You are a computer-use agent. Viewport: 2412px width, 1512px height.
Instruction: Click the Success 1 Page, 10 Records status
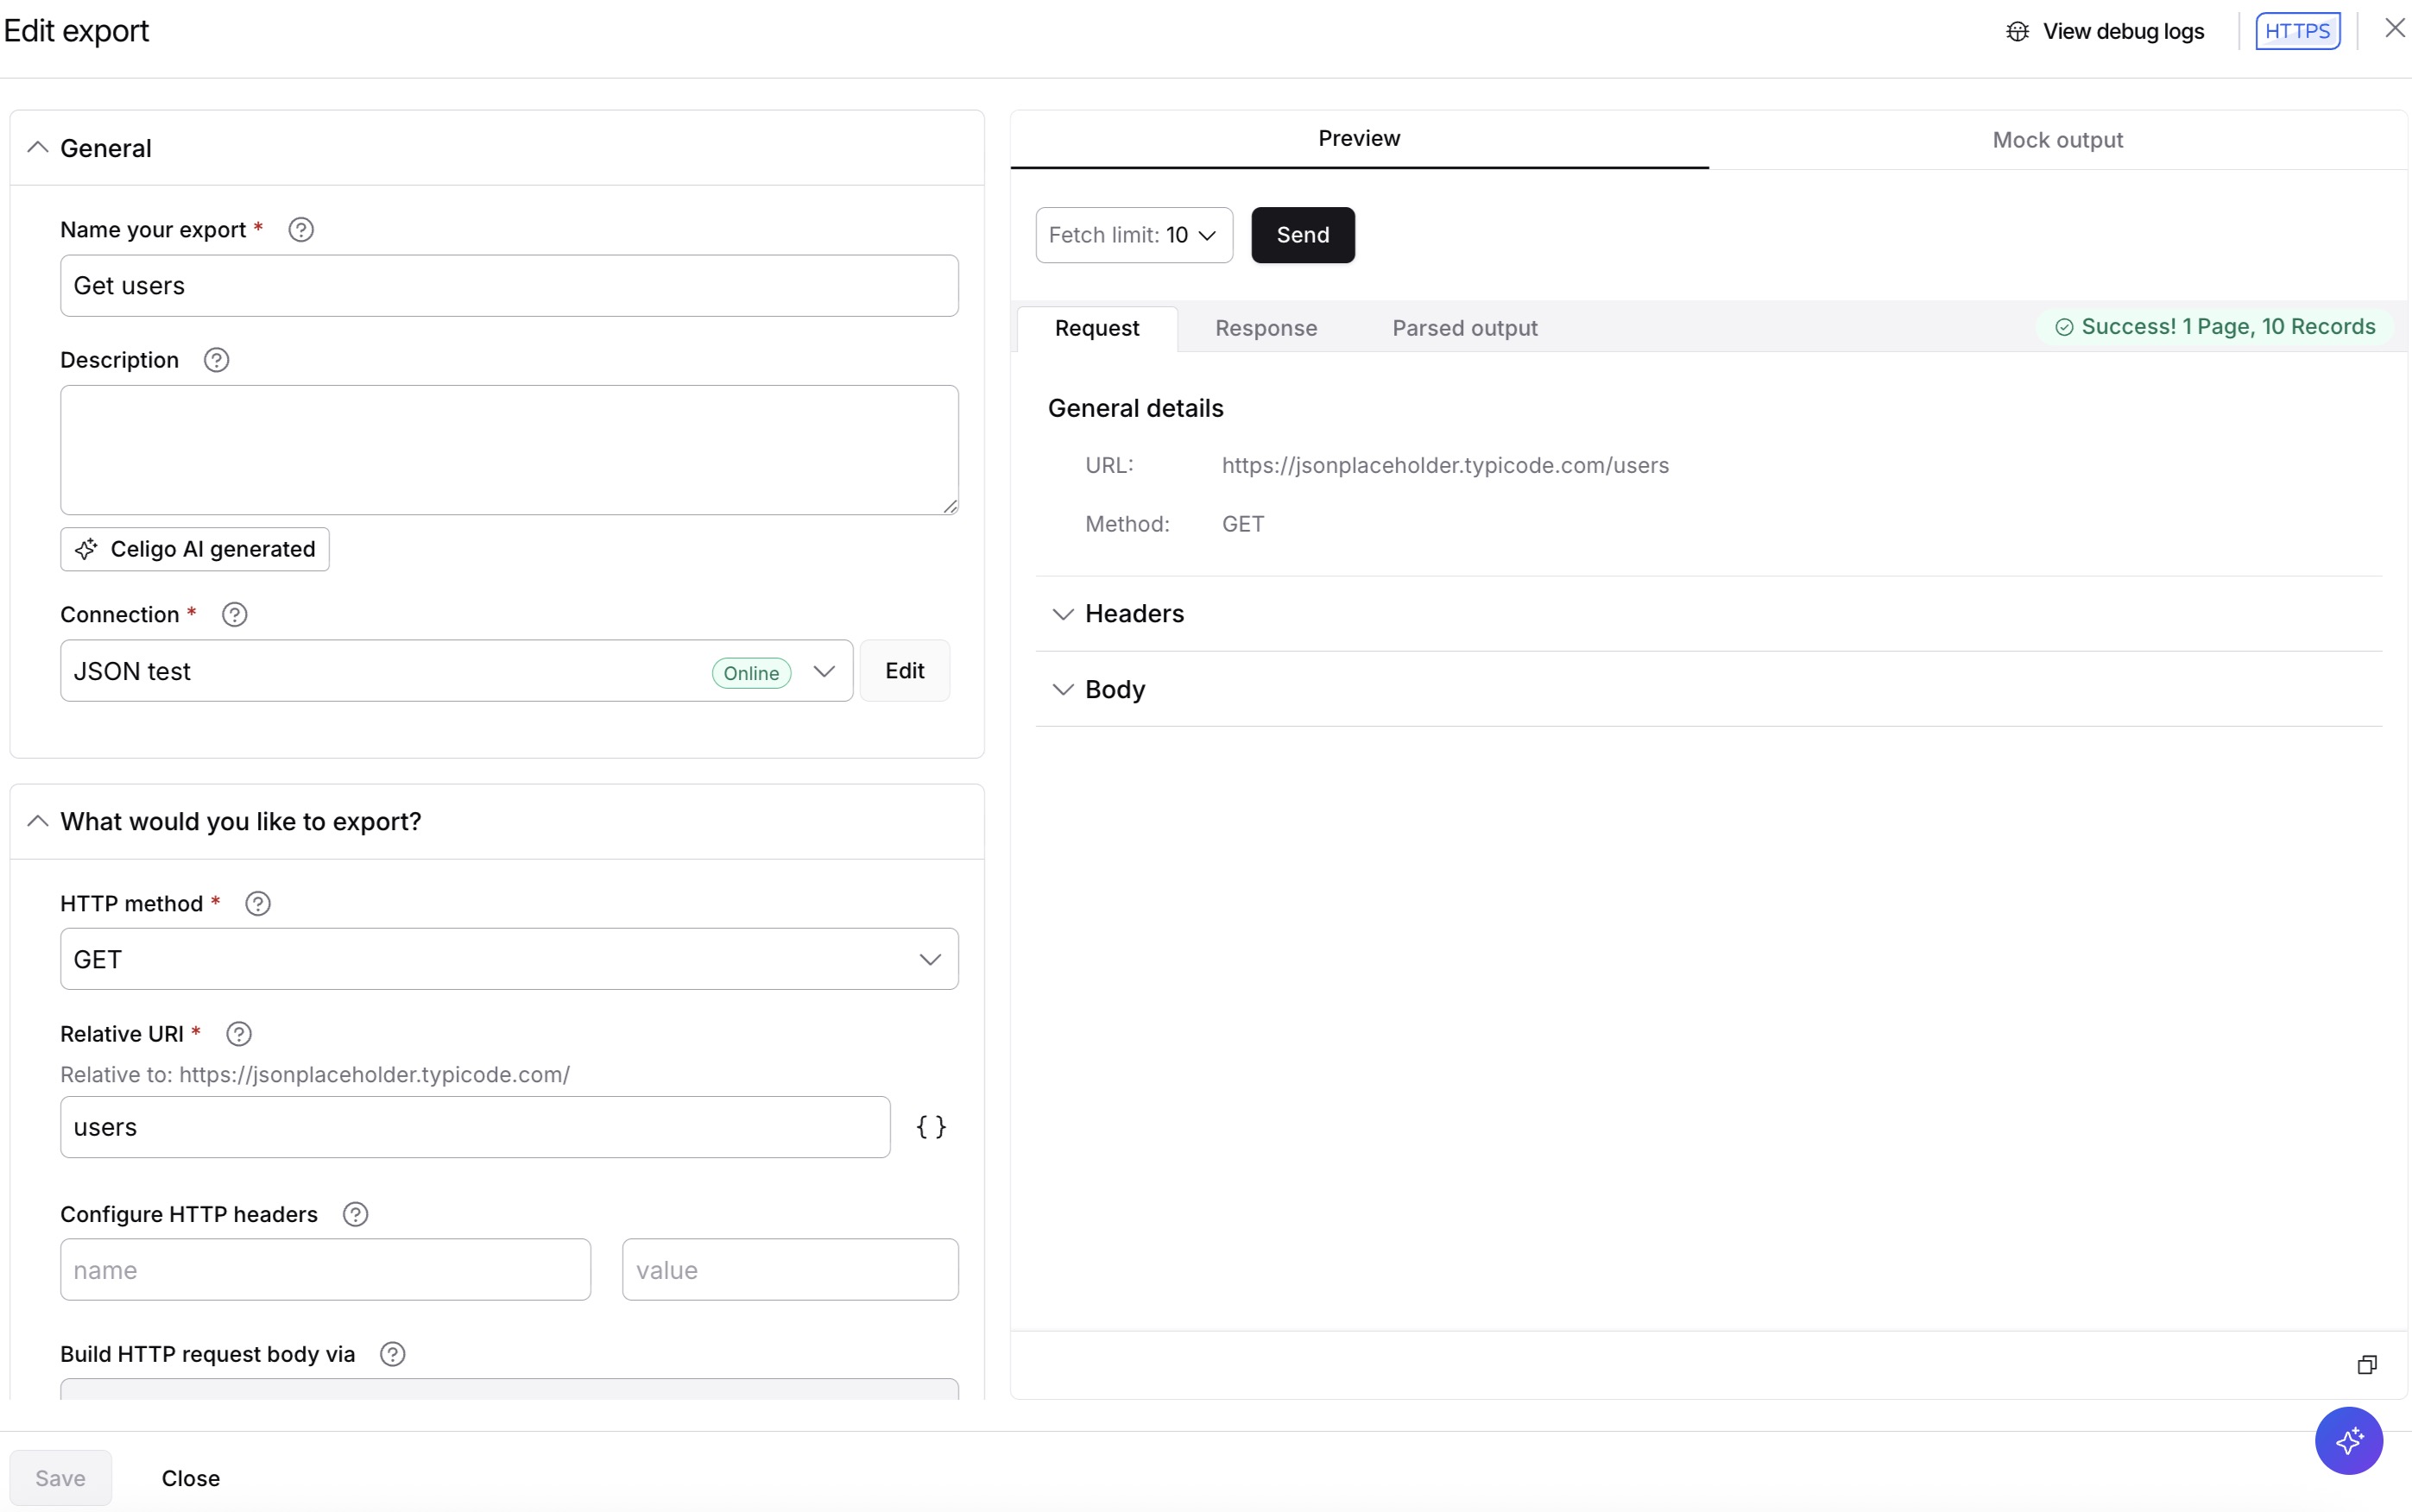tap(2215, 327)
